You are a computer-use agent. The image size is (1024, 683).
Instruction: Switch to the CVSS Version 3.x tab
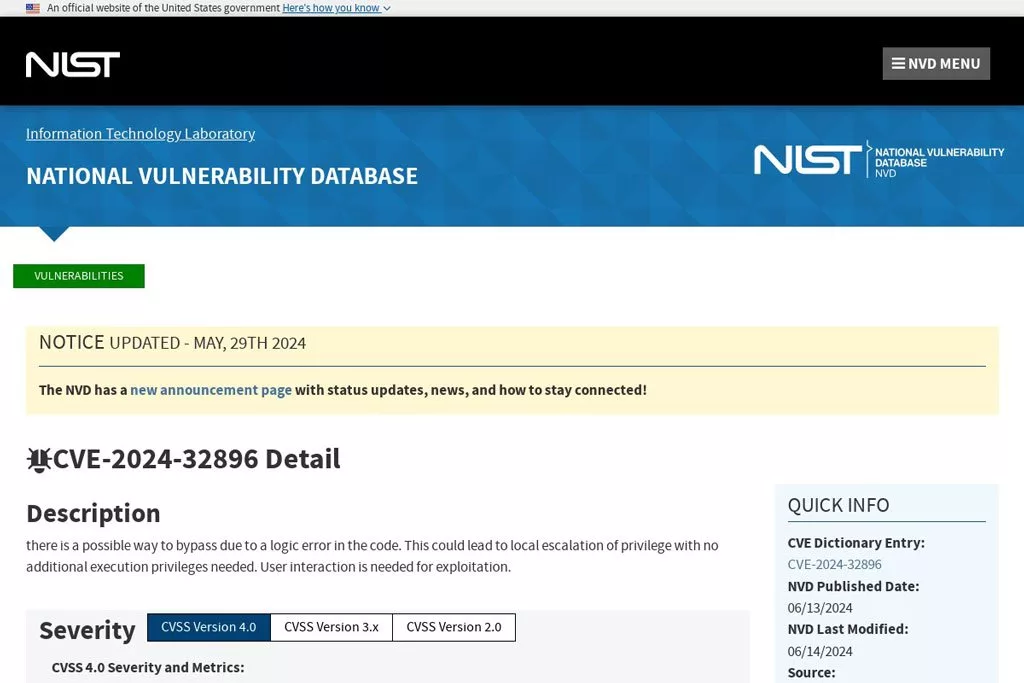coord(331,627)
